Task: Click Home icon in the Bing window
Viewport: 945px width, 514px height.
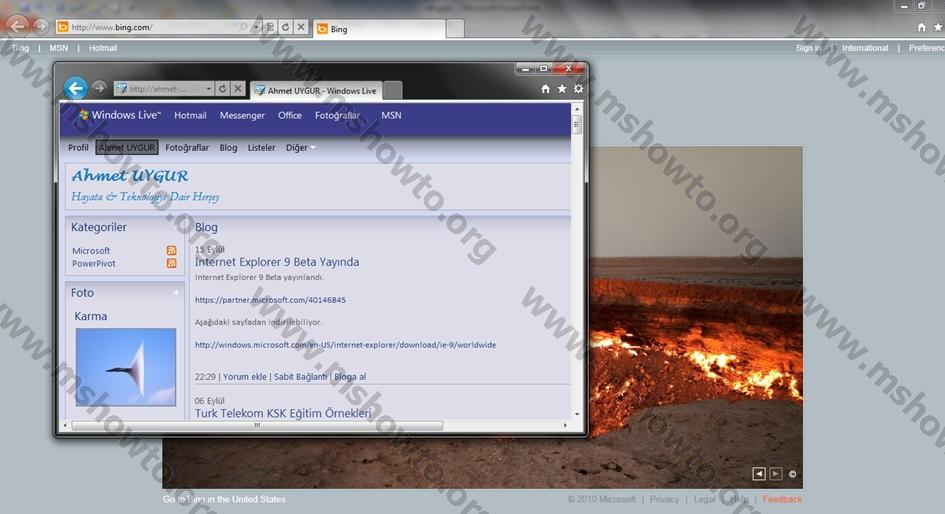Action: [x=921, y=27]
